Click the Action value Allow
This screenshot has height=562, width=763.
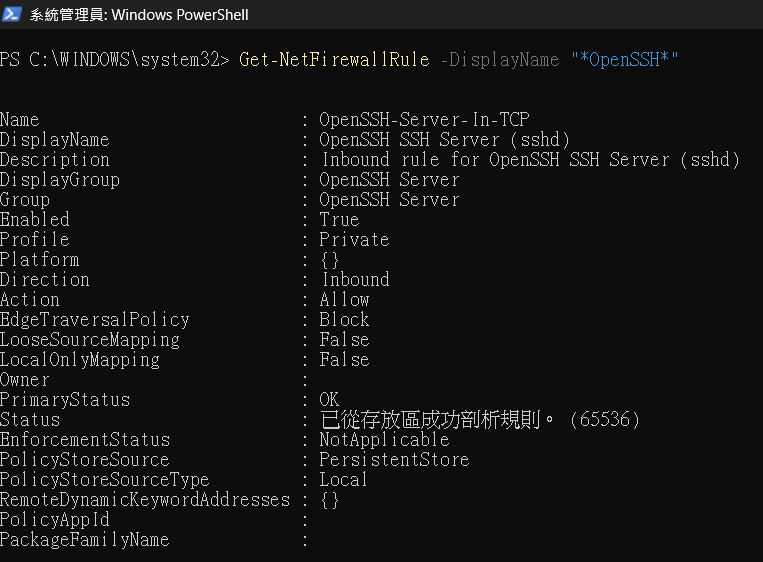pyautogui.click(x=344, y=300)
